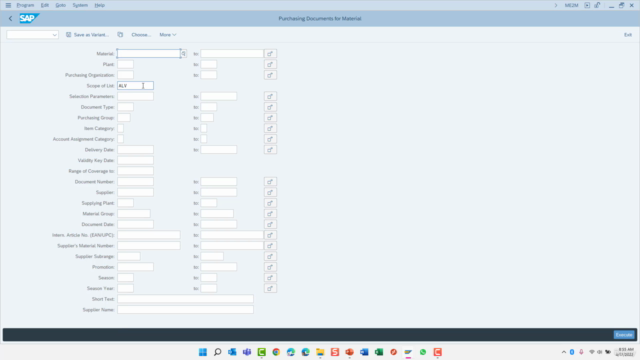Open multiple selection for Supplier Subrange
This screenshot has width=640, height=360.
coord(270,256)
